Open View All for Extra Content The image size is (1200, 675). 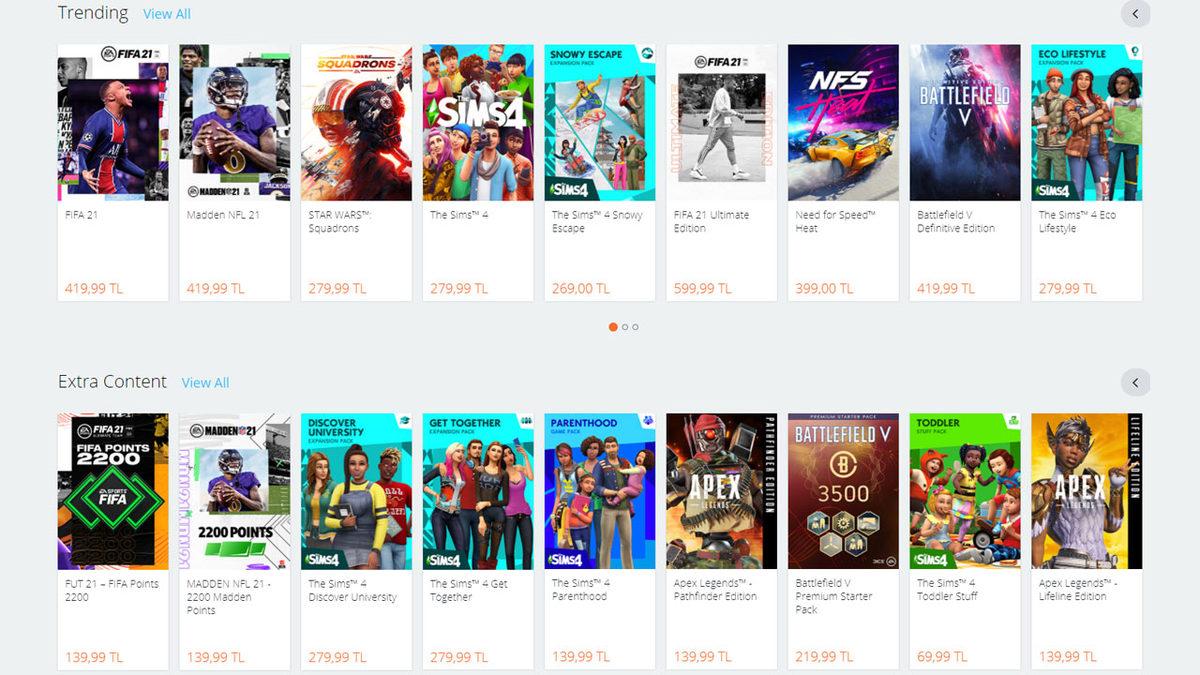tap(205, 383)
